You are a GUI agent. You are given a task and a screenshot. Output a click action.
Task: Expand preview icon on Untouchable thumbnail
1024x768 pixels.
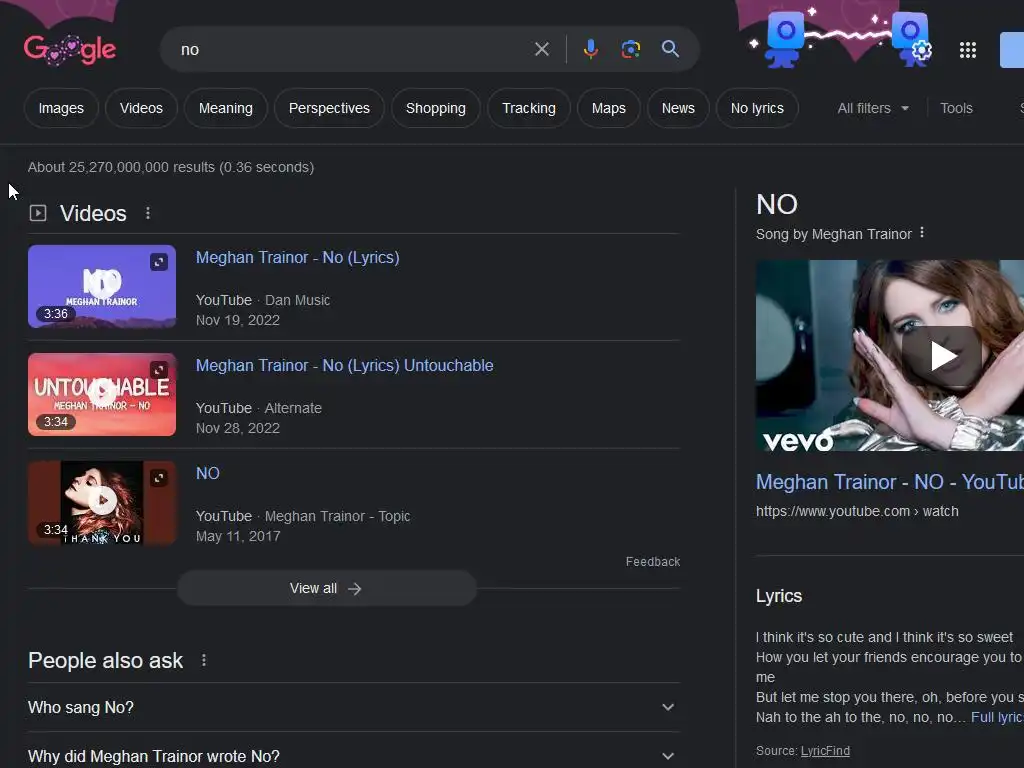pos(159,370)
